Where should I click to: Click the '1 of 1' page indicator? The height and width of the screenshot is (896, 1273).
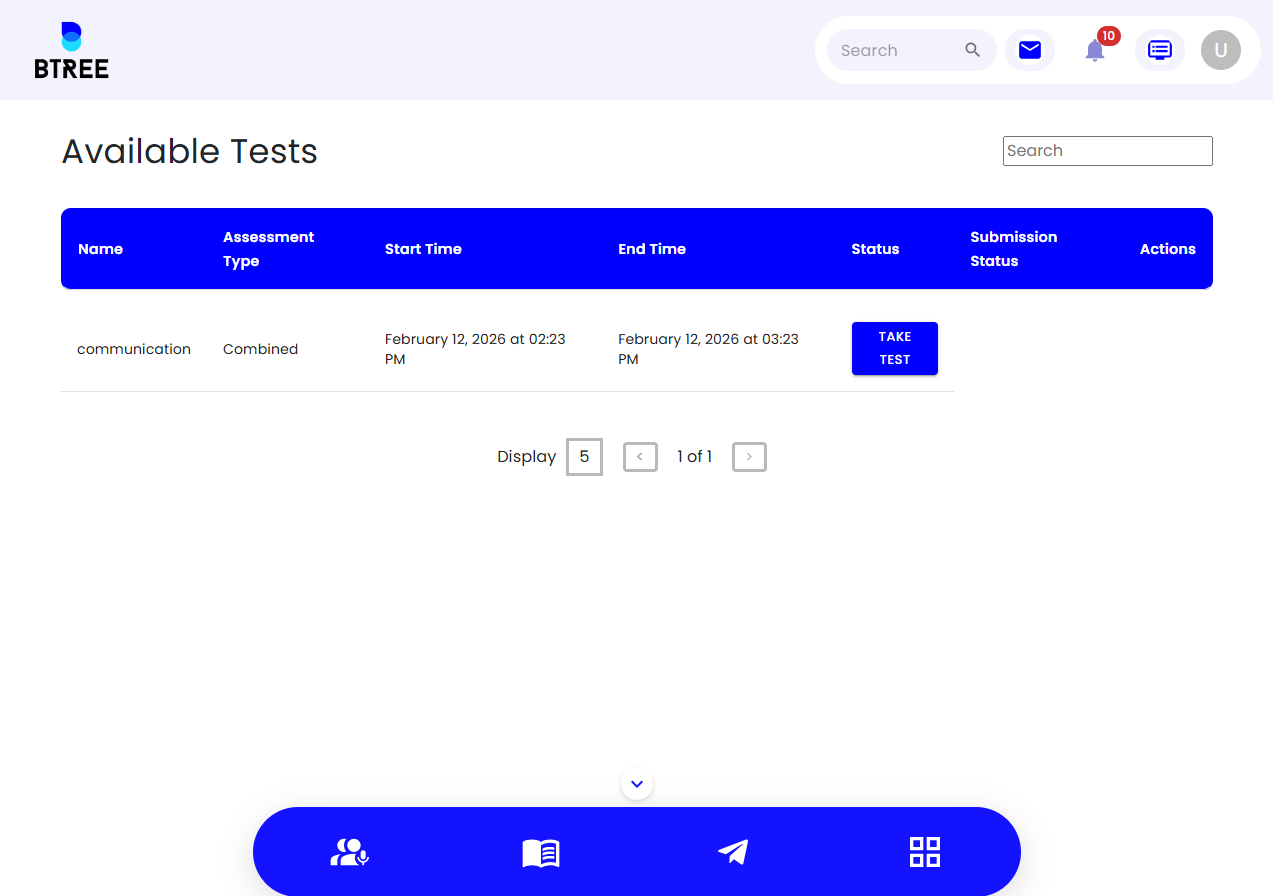click(695, 457)
